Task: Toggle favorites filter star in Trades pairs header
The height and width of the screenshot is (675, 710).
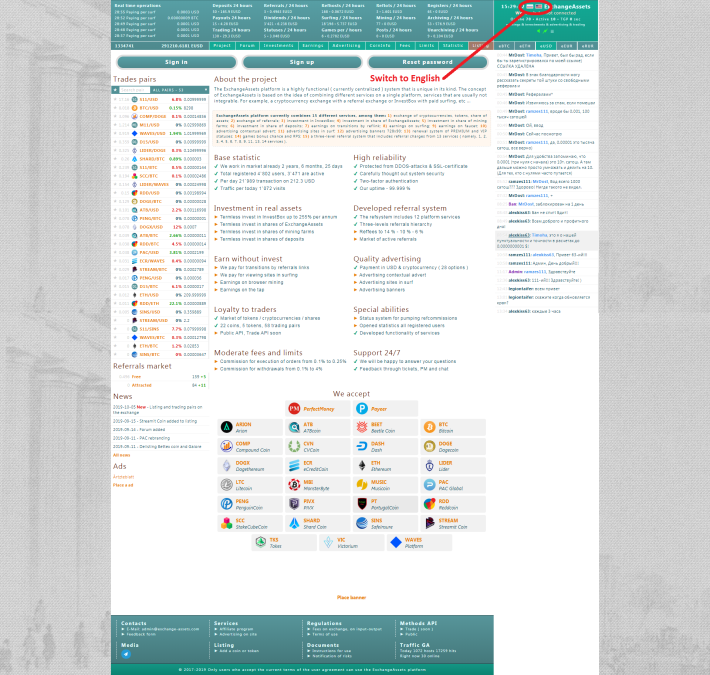Action: (x=115, y=90)
